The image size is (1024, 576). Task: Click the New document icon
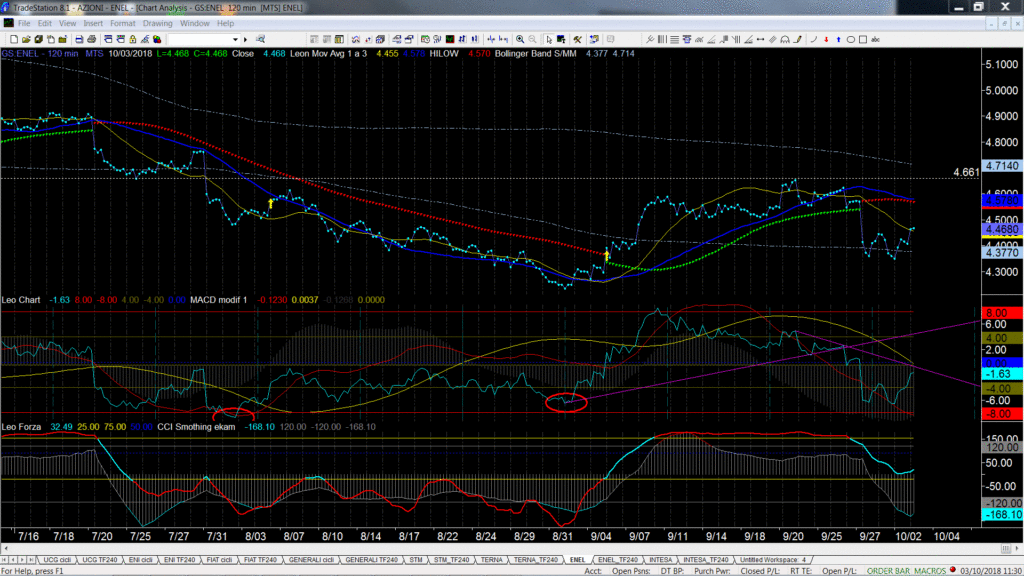(x=14, y=39)
